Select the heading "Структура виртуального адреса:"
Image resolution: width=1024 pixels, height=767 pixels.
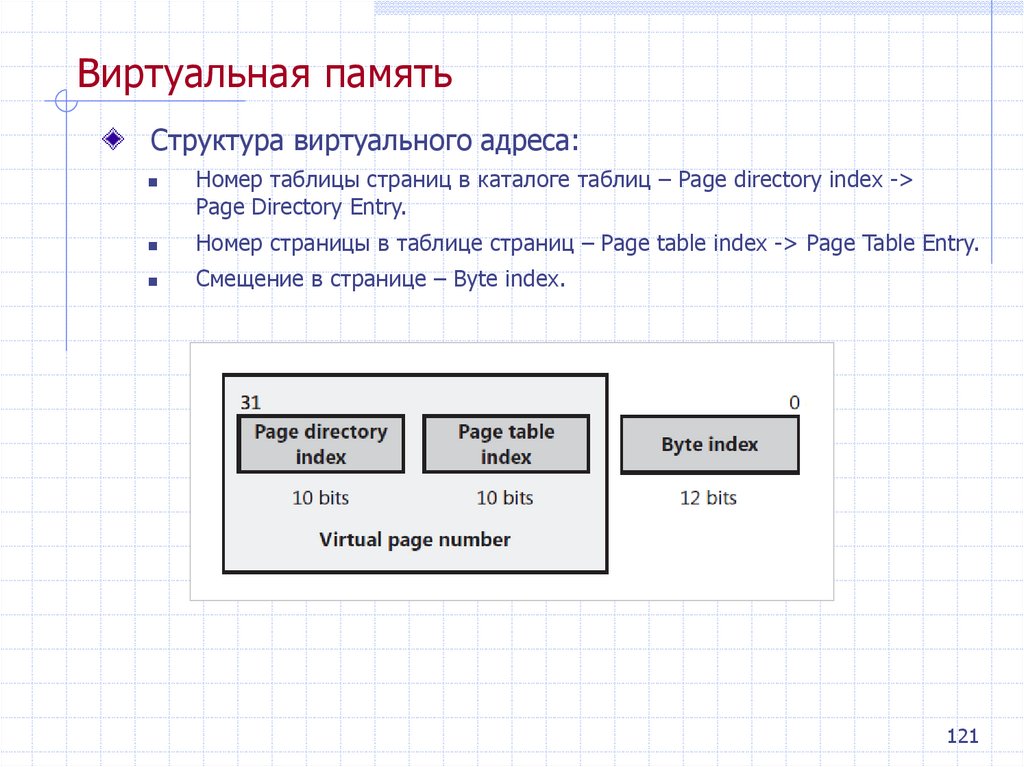364,141
